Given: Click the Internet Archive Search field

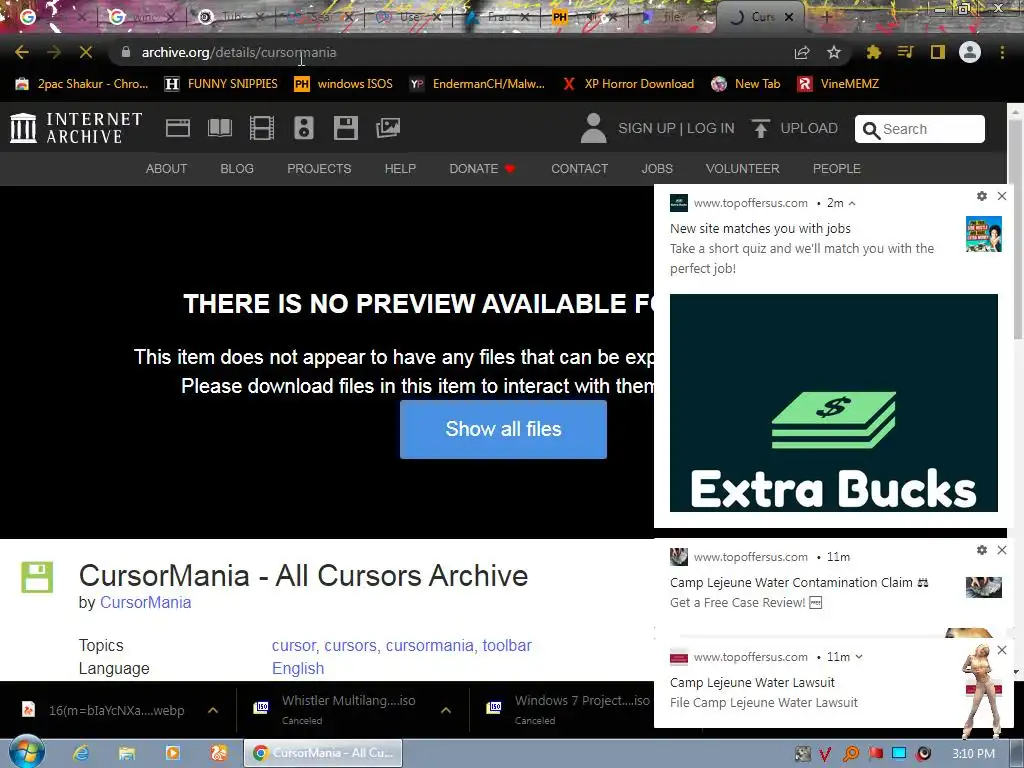Looking at the screenshot, I should pos(920,129).
